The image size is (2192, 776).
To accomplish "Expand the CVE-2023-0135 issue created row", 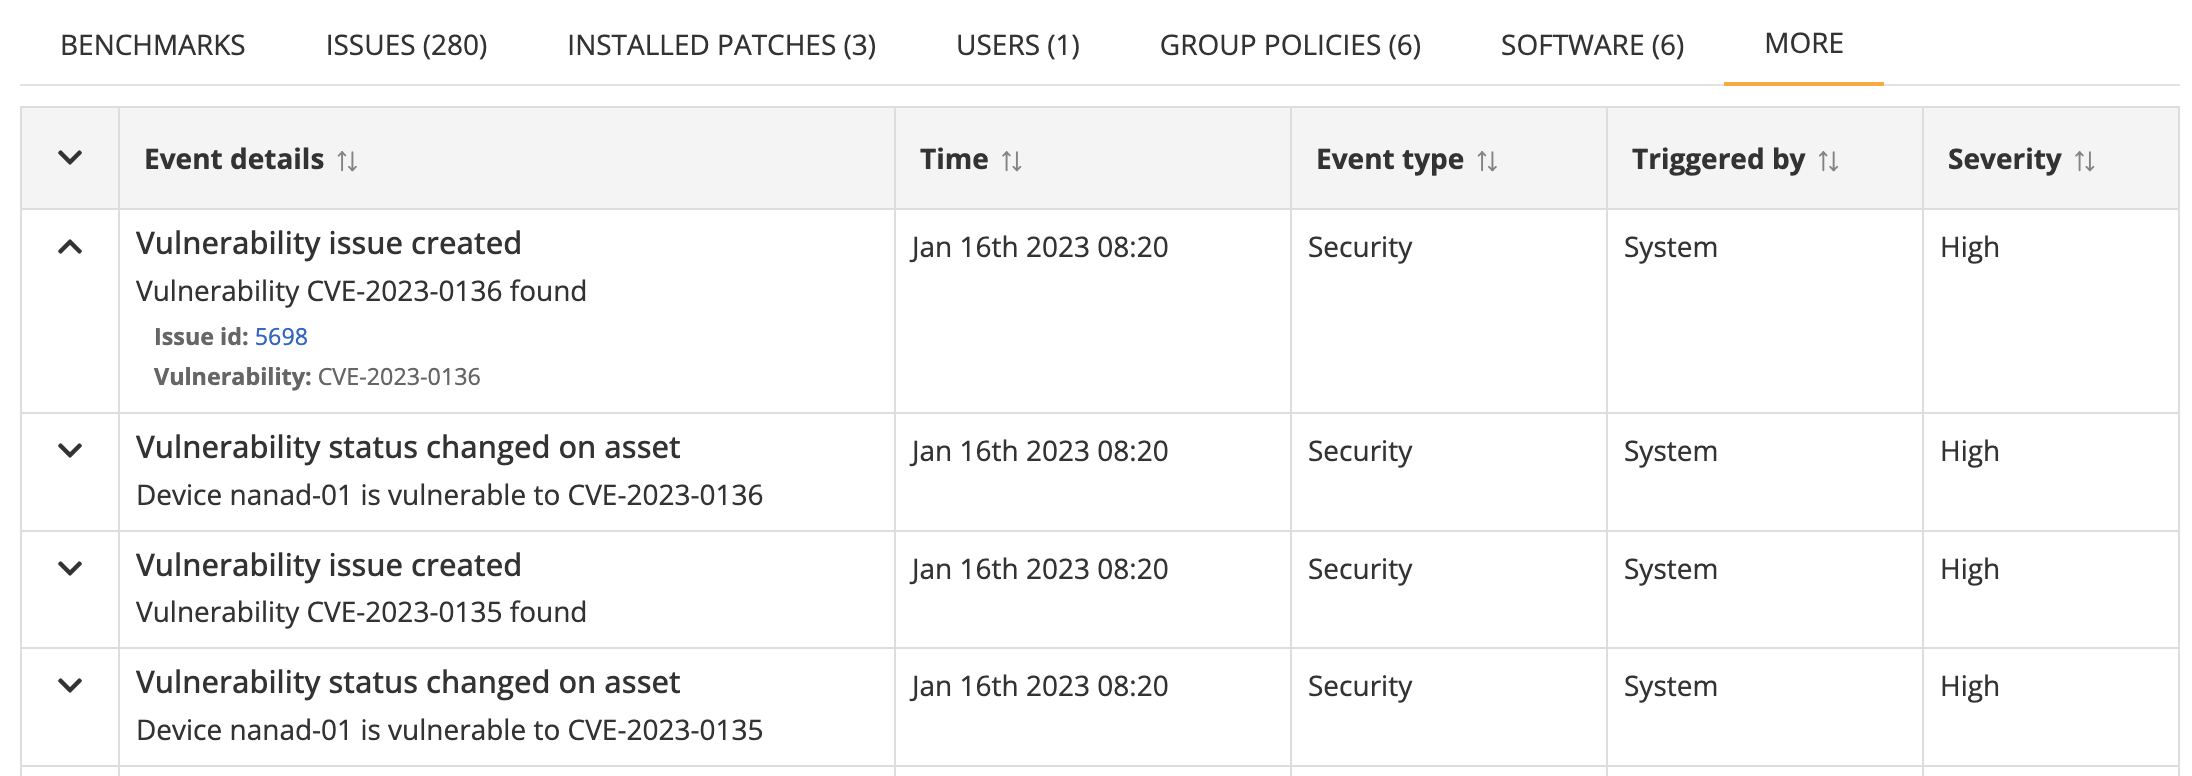I will (x=70, y=569).
